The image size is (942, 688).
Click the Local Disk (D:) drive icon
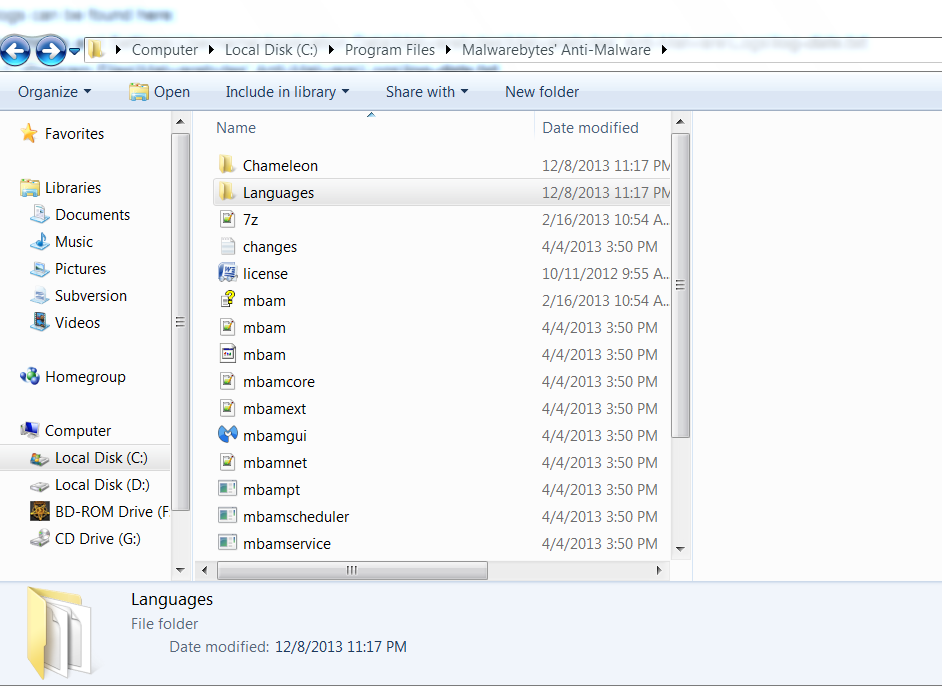click(x=40, y=486)
